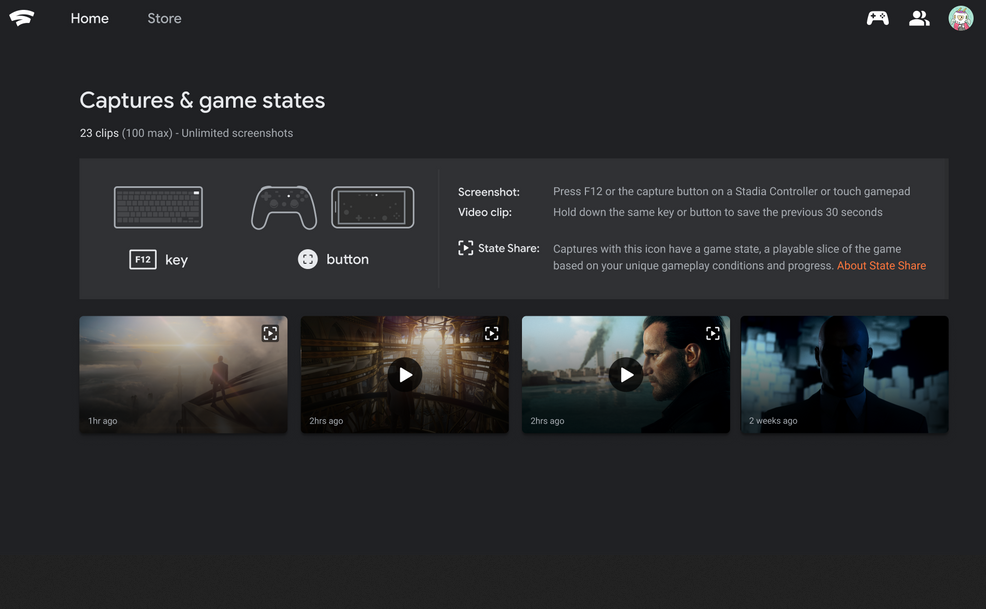This screenshot has width=986, height=609.
Task: Open the controller icon in top bar
Action: coord(877,18)
